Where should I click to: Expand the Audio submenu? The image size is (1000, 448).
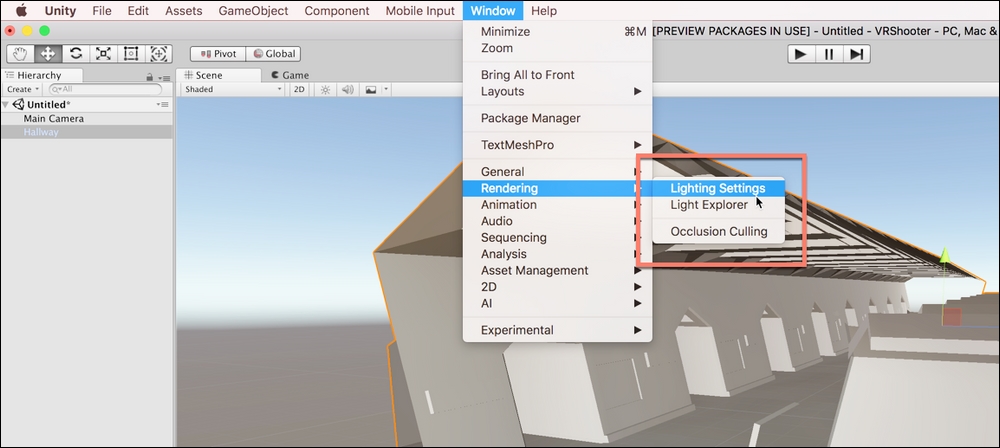(x=557, y=221)
